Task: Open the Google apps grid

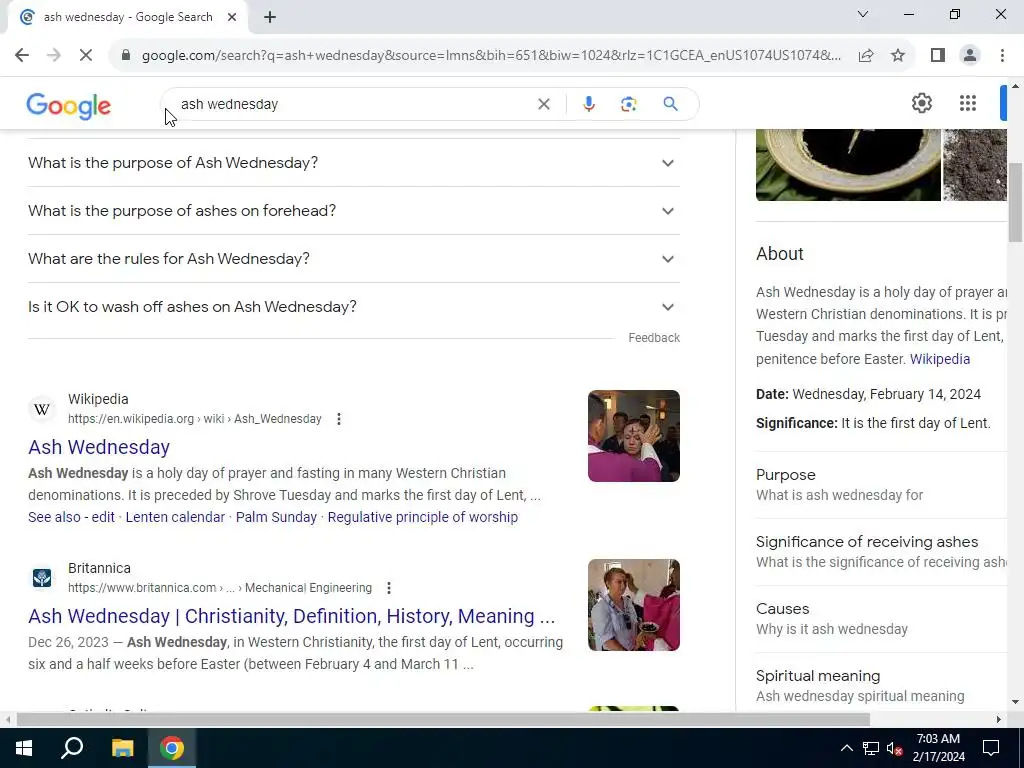Action: tap(968, 103)
